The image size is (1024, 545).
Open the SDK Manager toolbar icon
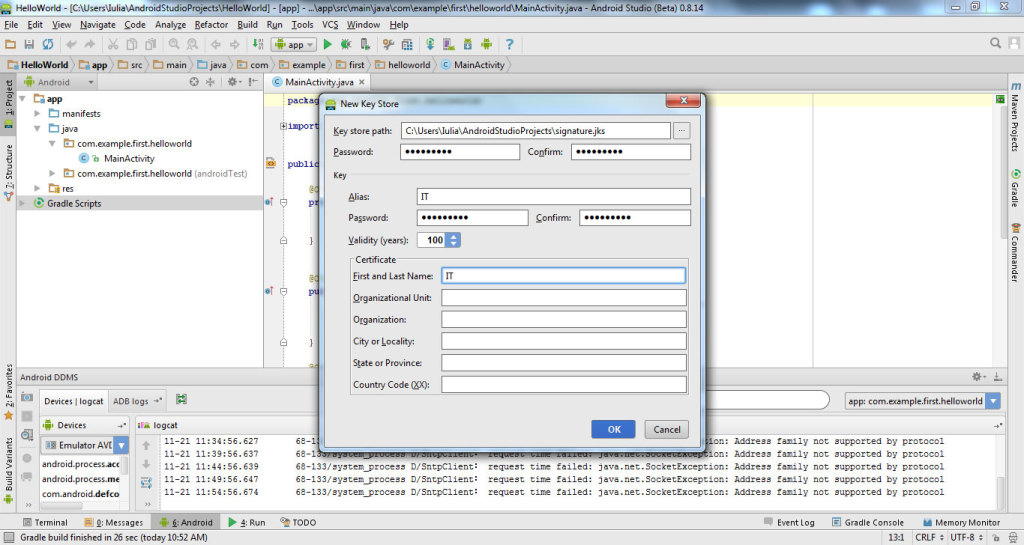[x=468, y=44]
